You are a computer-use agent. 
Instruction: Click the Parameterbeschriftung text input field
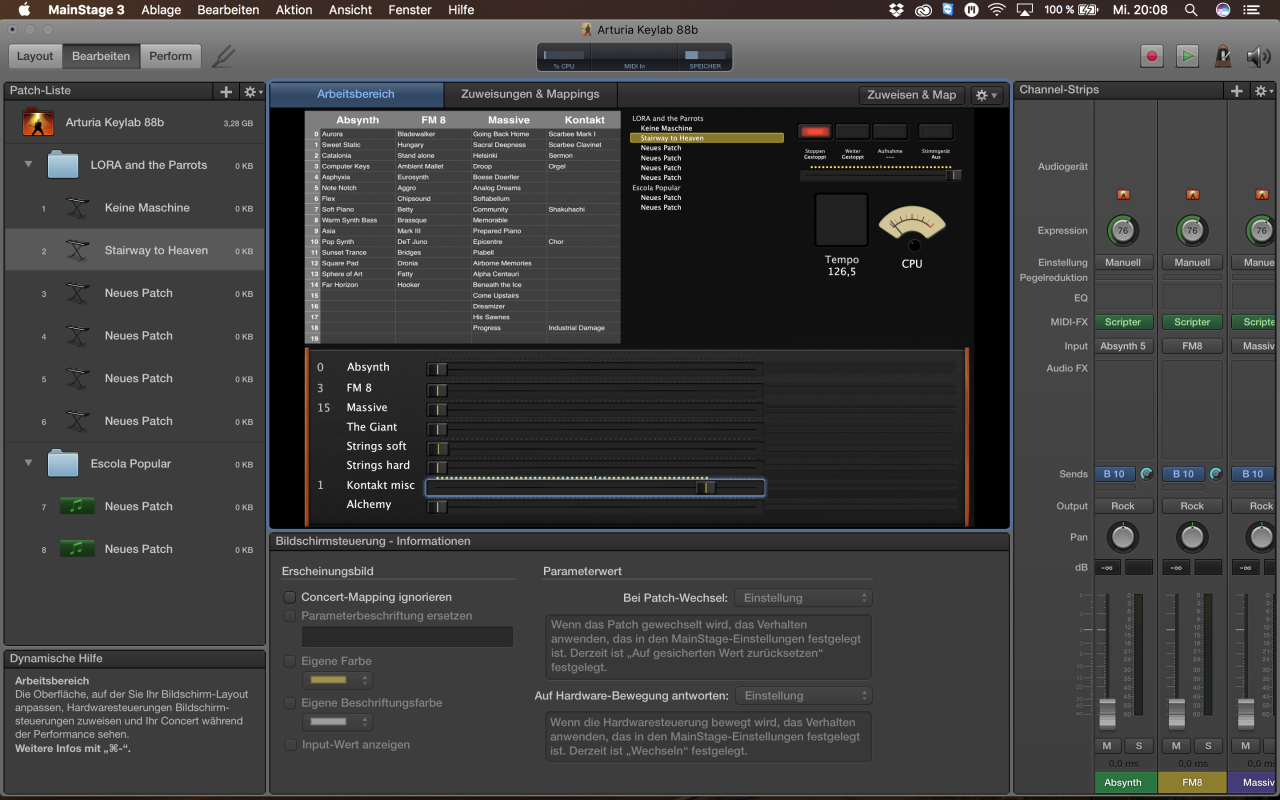(x=407, y=637)
